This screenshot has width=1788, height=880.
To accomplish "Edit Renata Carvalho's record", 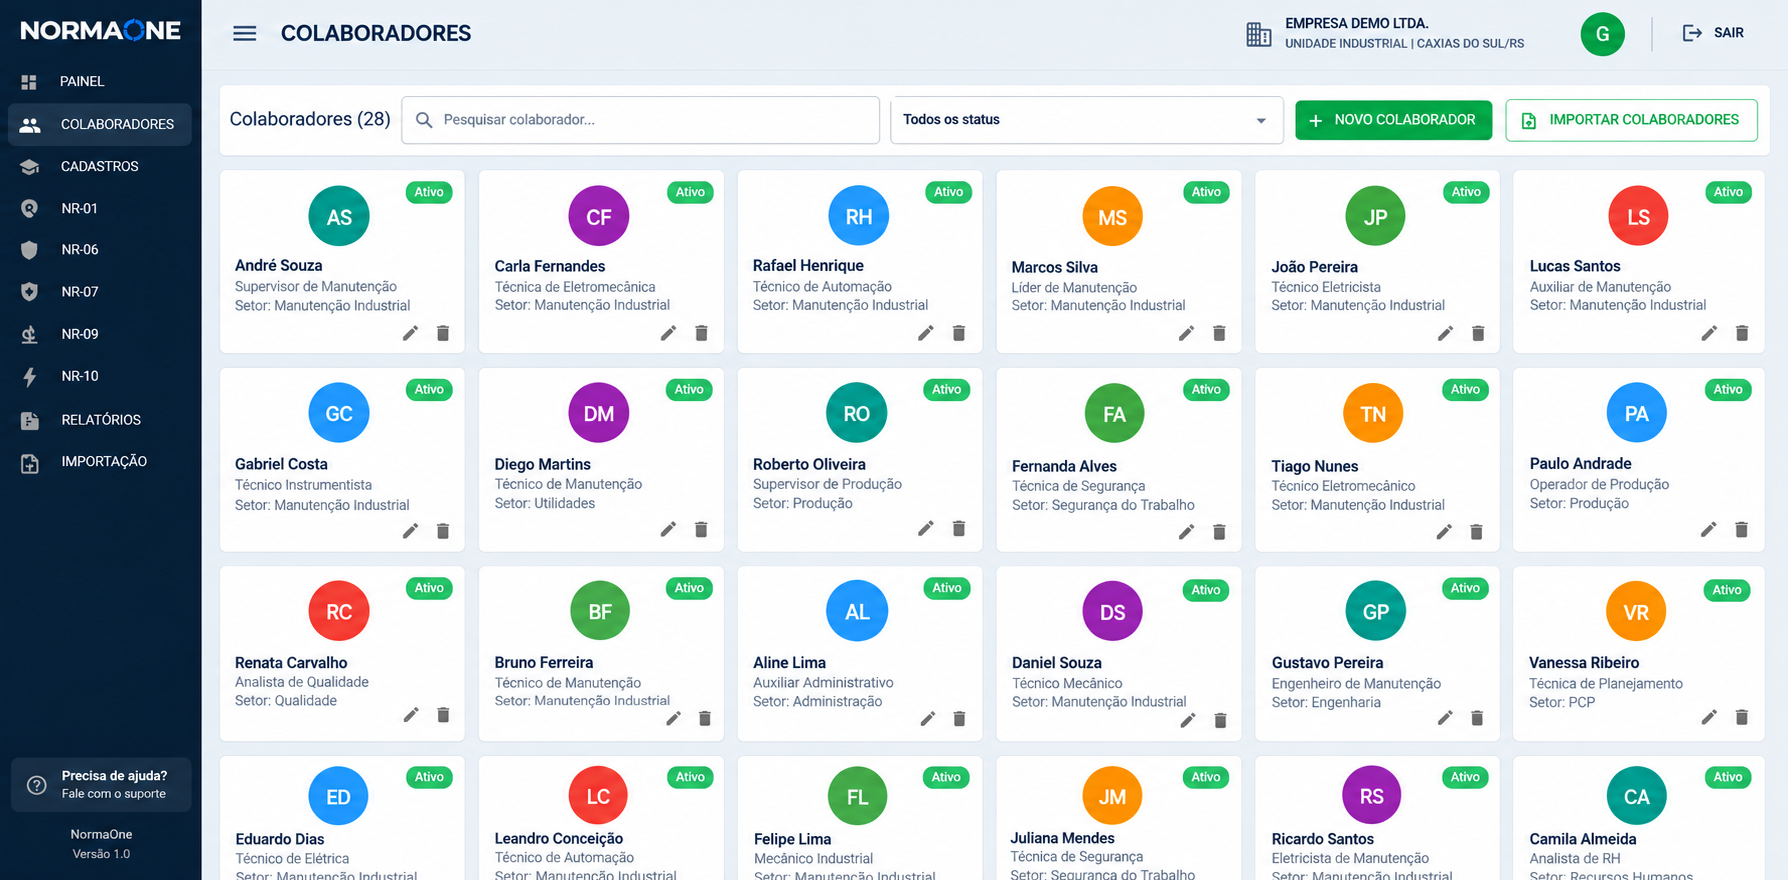I will [x=411, y=715].
